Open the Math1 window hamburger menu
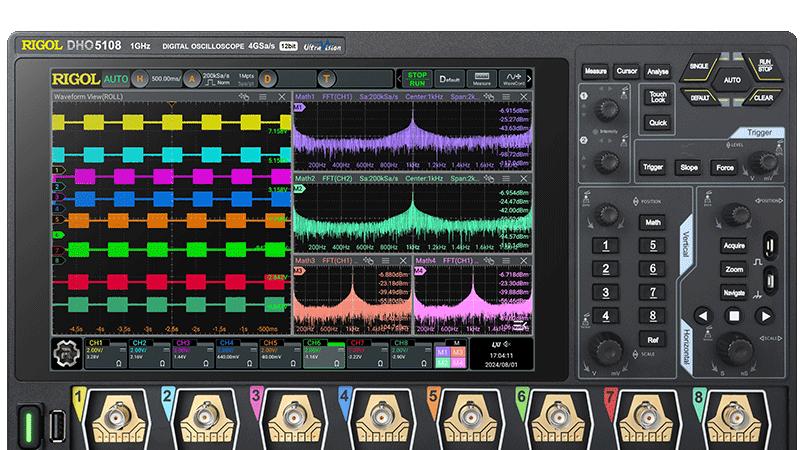 (506, 96)
